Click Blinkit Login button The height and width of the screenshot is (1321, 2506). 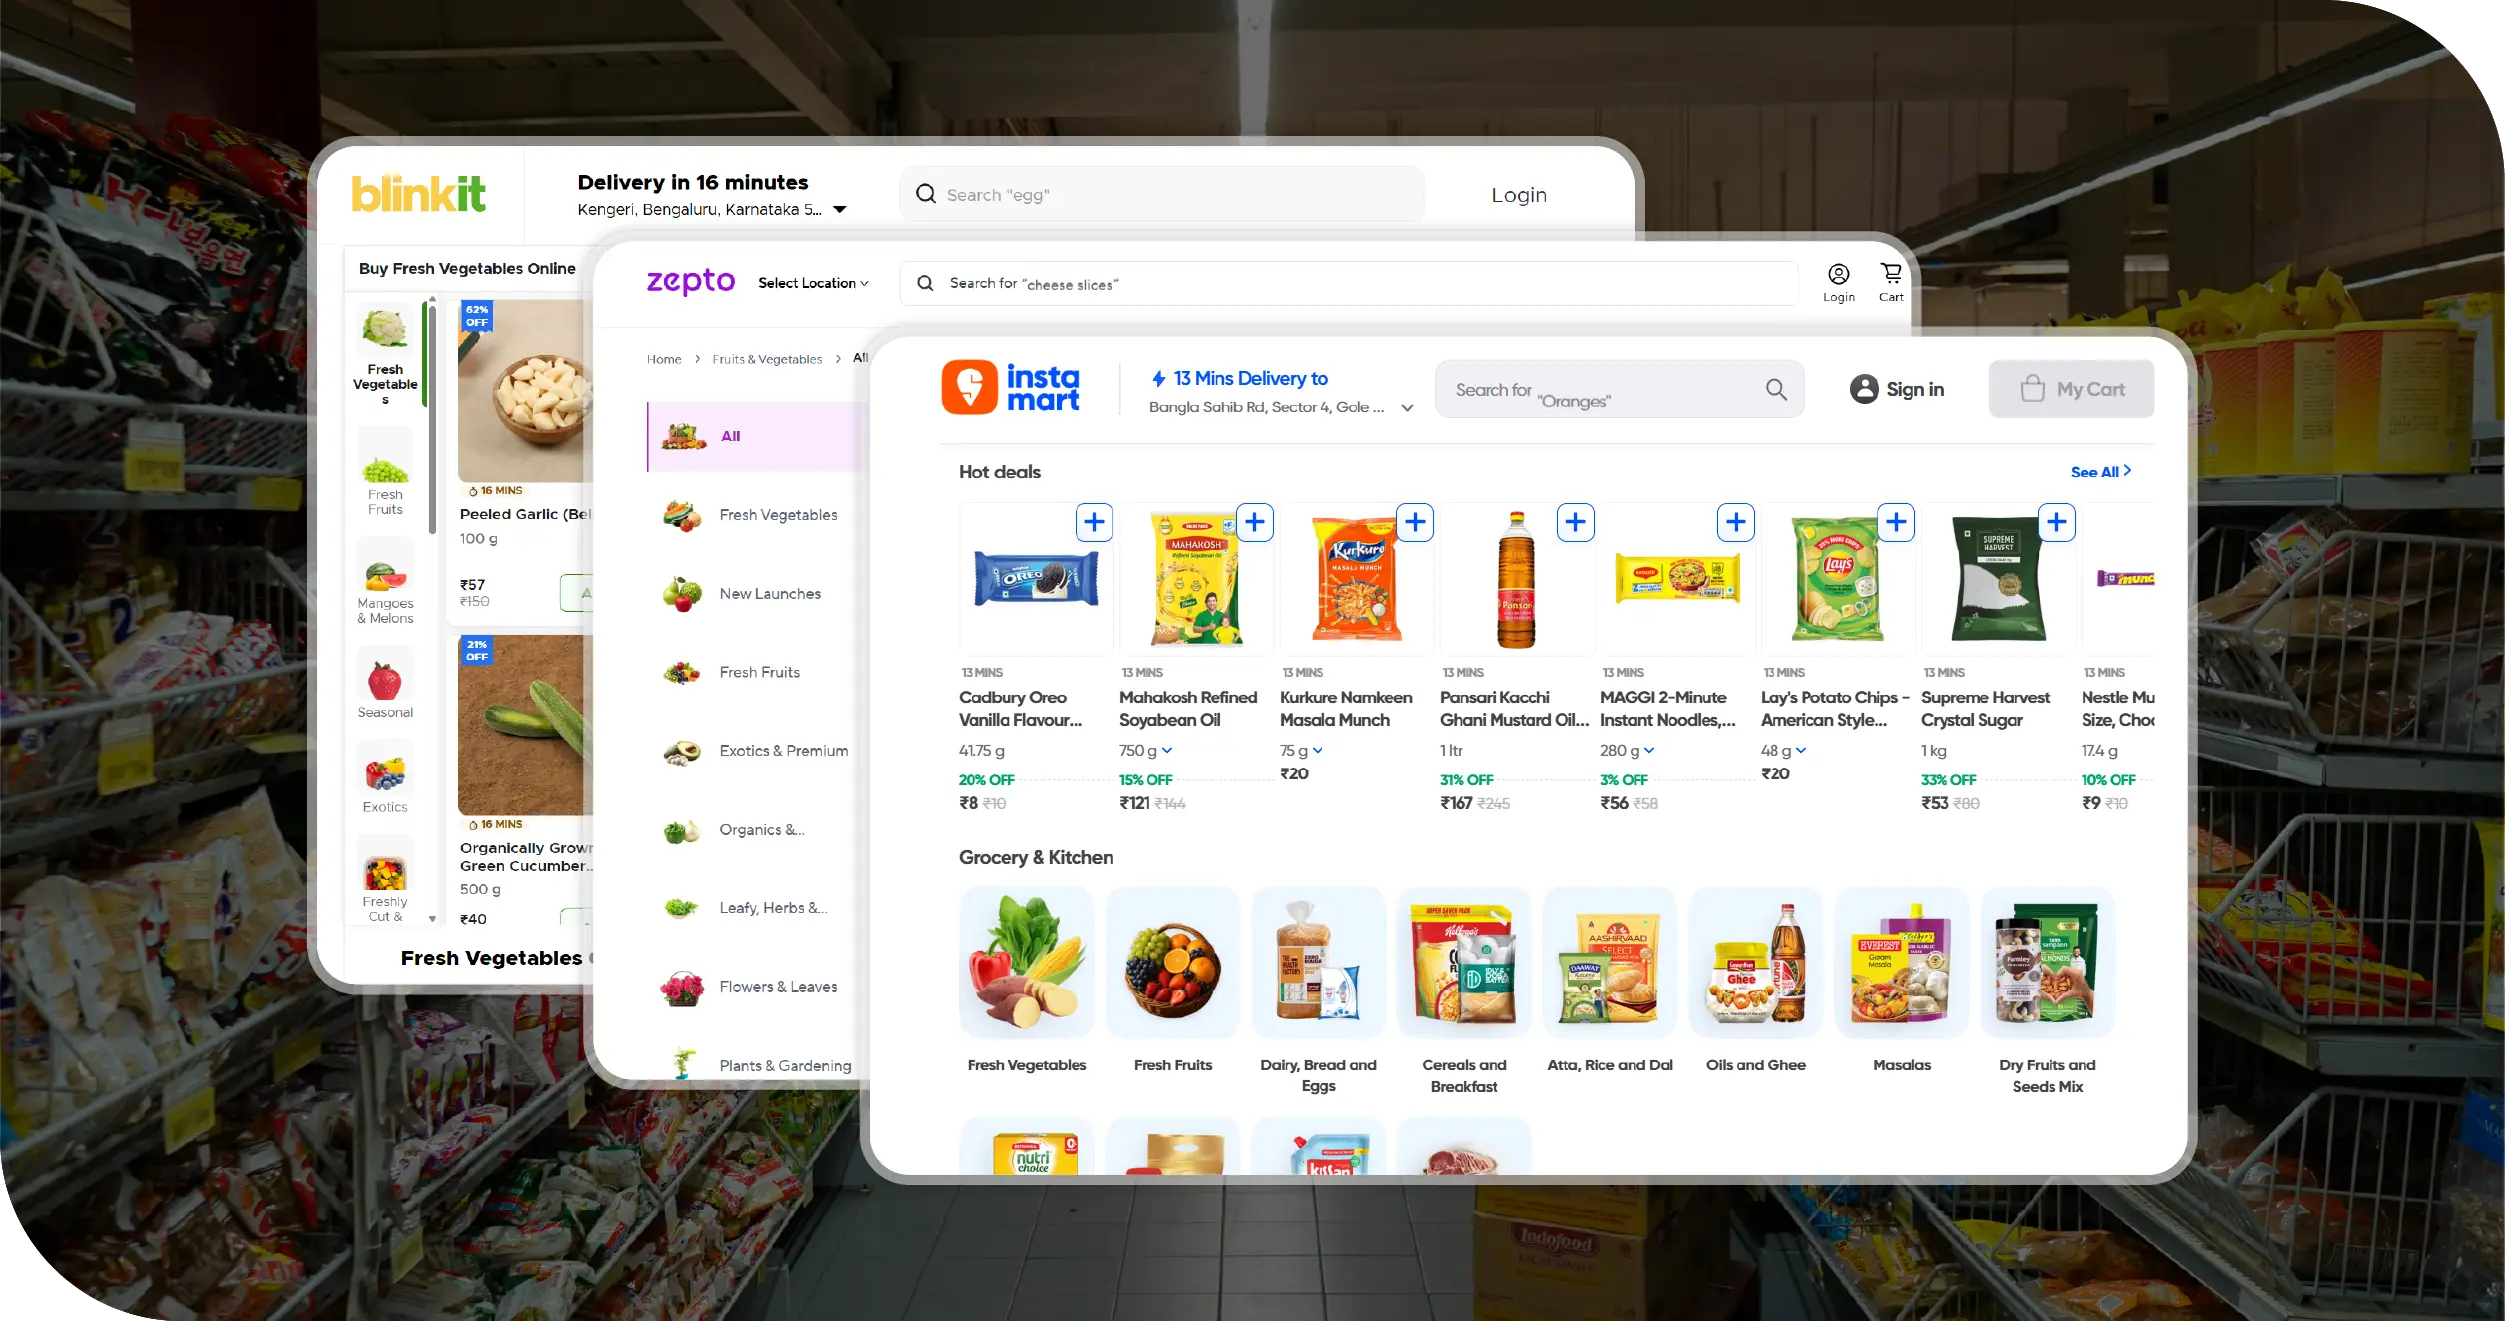click(1519, 195)
